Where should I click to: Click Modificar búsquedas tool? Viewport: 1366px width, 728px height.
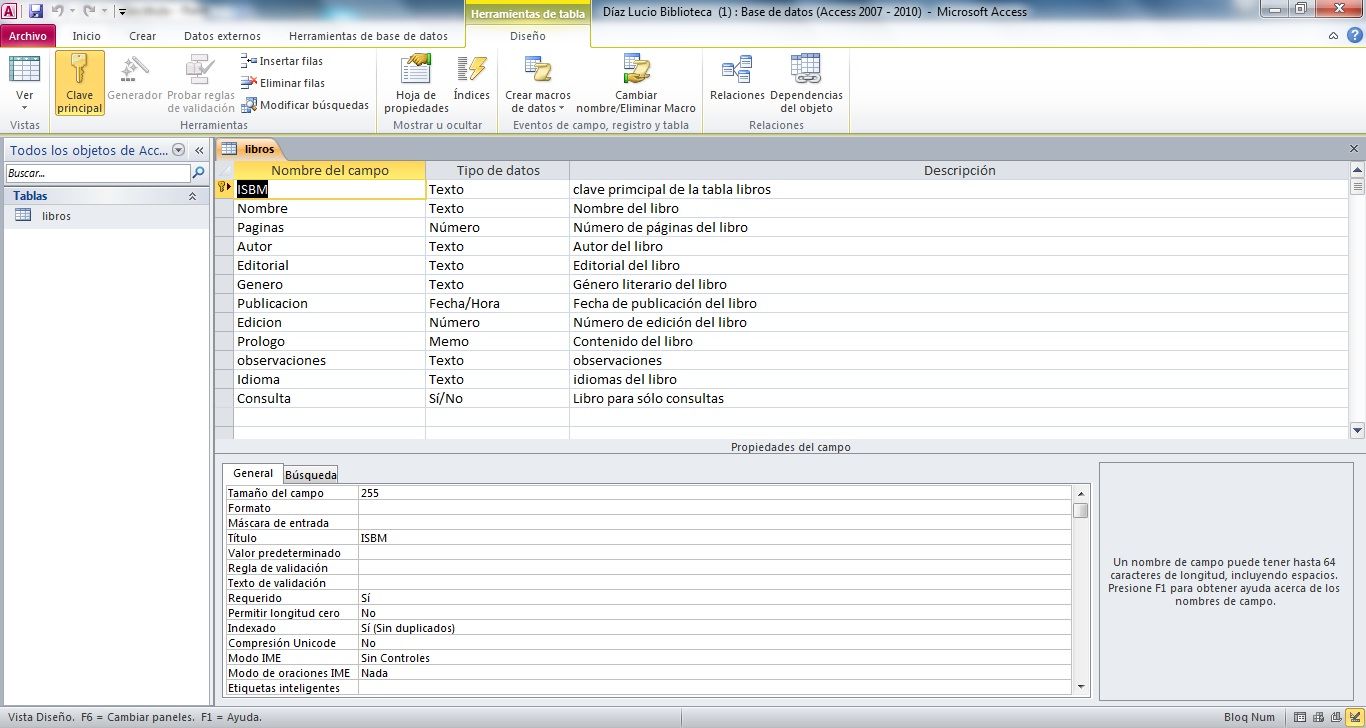pos(306,105)
